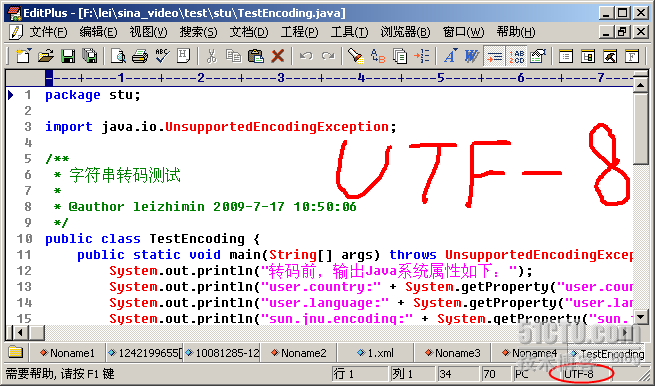Open font settings with the blue A icon

(450, 56)
